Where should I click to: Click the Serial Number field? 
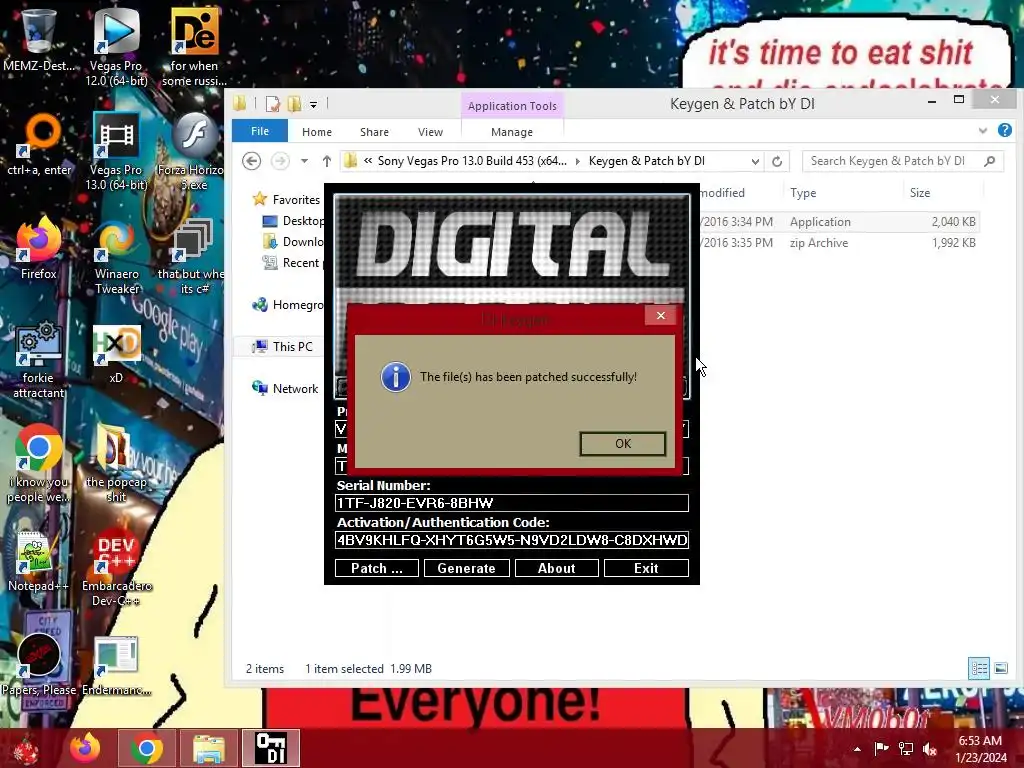[x=511, y=503]
